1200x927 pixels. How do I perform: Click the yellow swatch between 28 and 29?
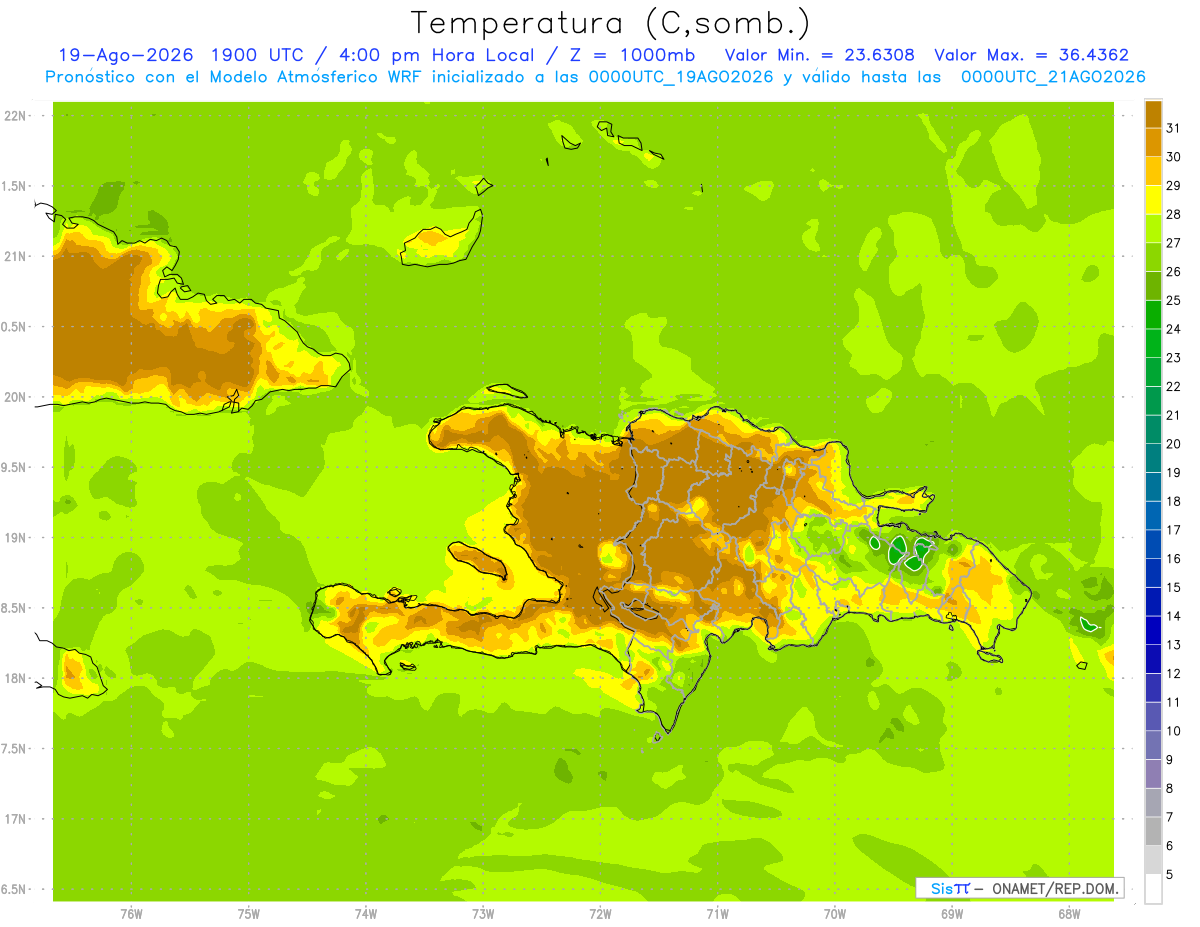(1153, 199)
